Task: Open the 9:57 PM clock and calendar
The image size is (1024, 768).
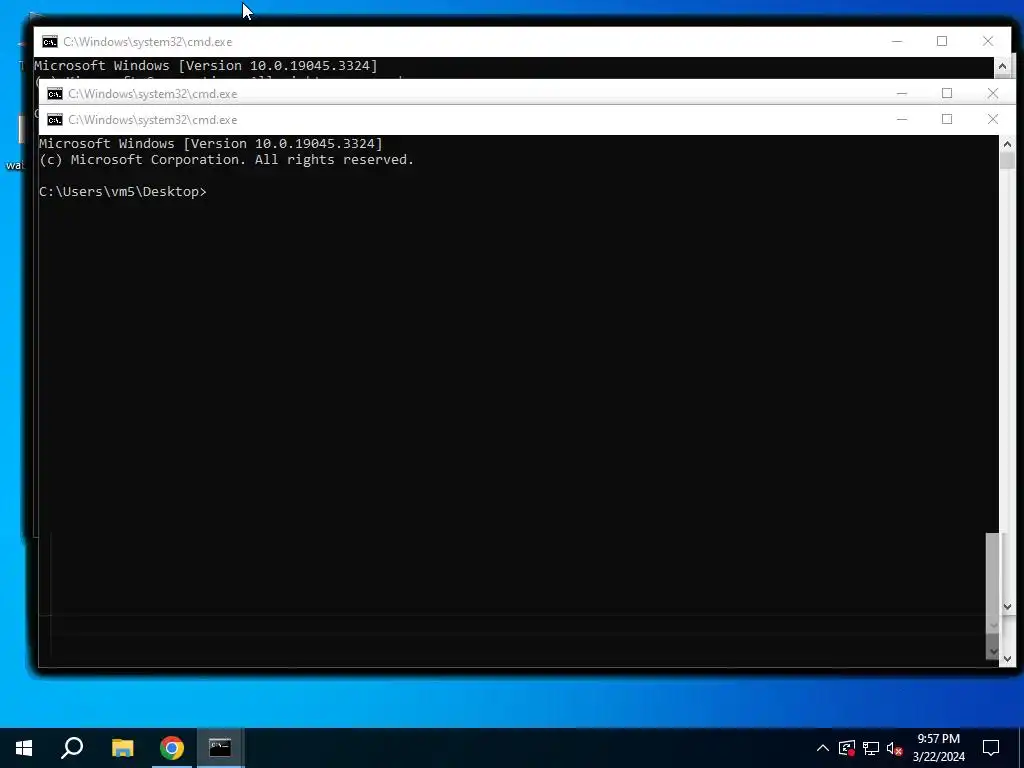Action: tap(938, 748)
